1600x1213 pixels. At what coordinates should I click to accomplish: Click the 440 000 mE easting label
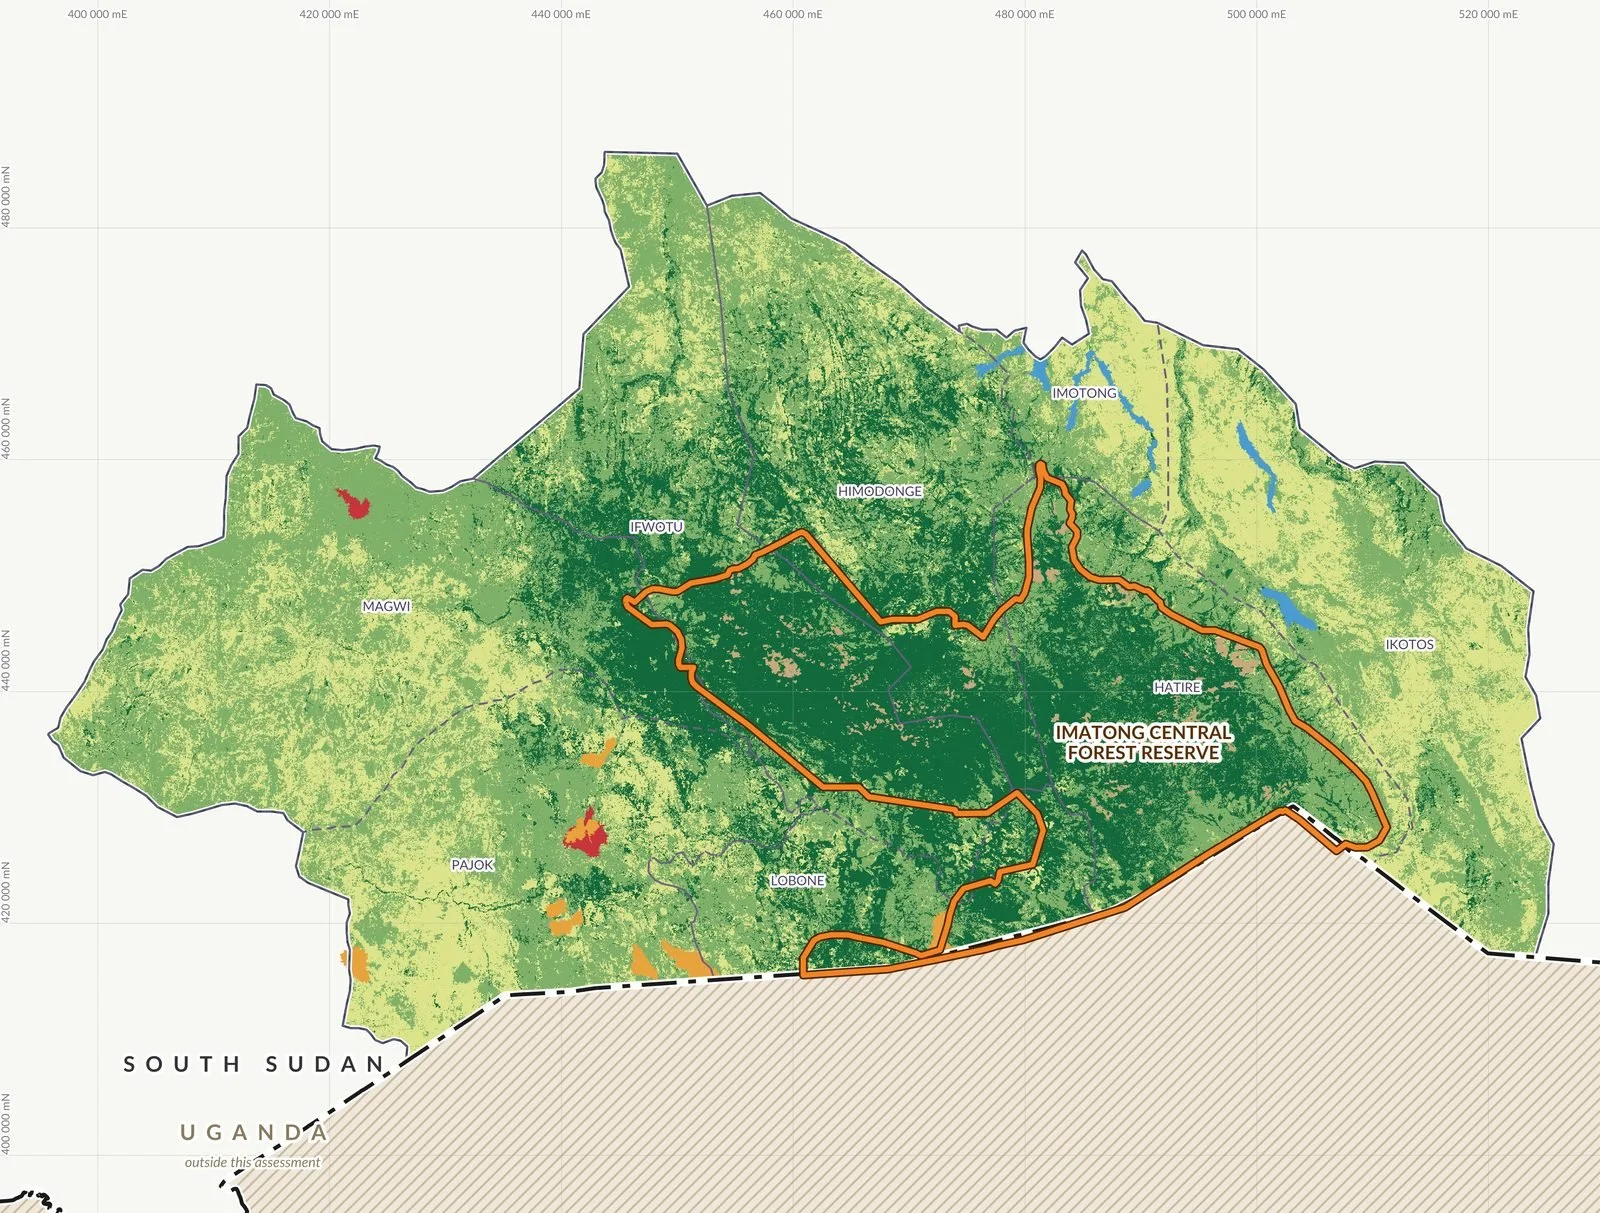coord(561,14)
